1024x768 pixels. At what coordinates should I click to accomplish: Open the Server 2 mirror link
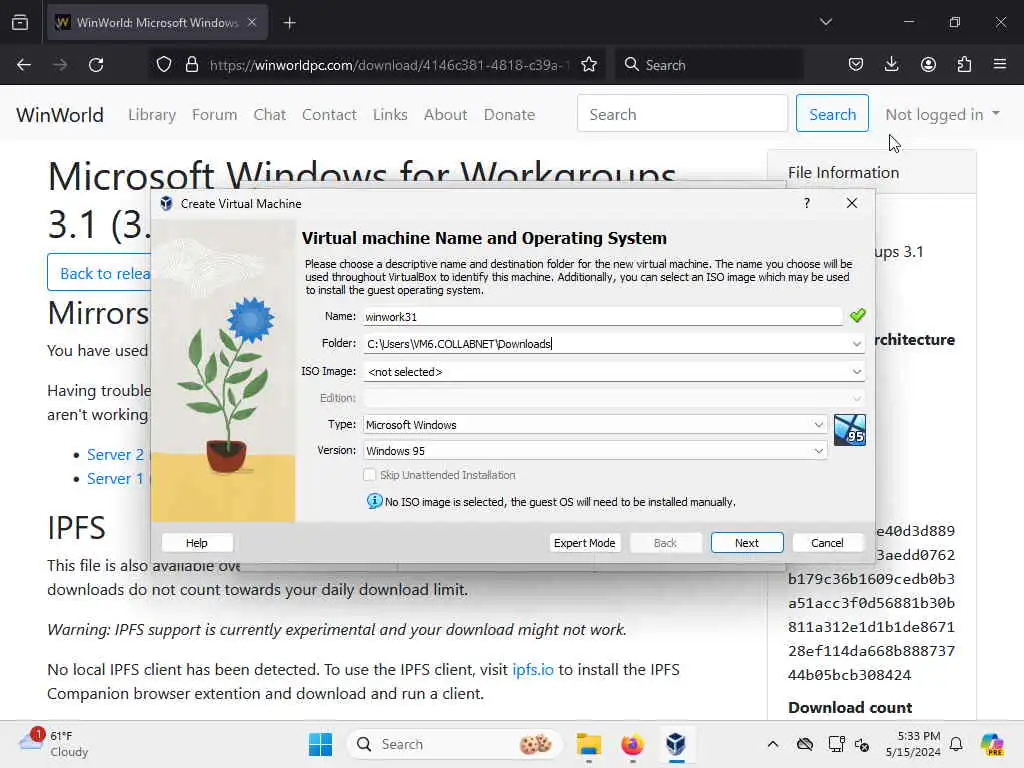[x=115, y=455]
